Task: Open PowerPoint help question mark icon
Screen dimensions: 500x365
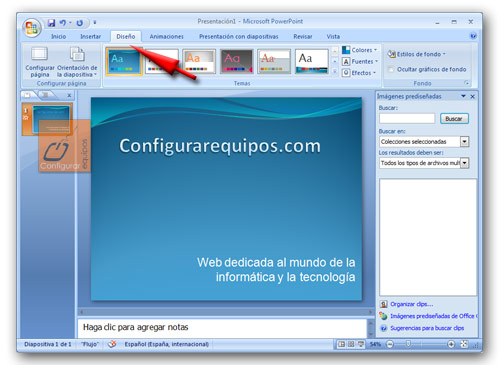Action: (473, 36)
